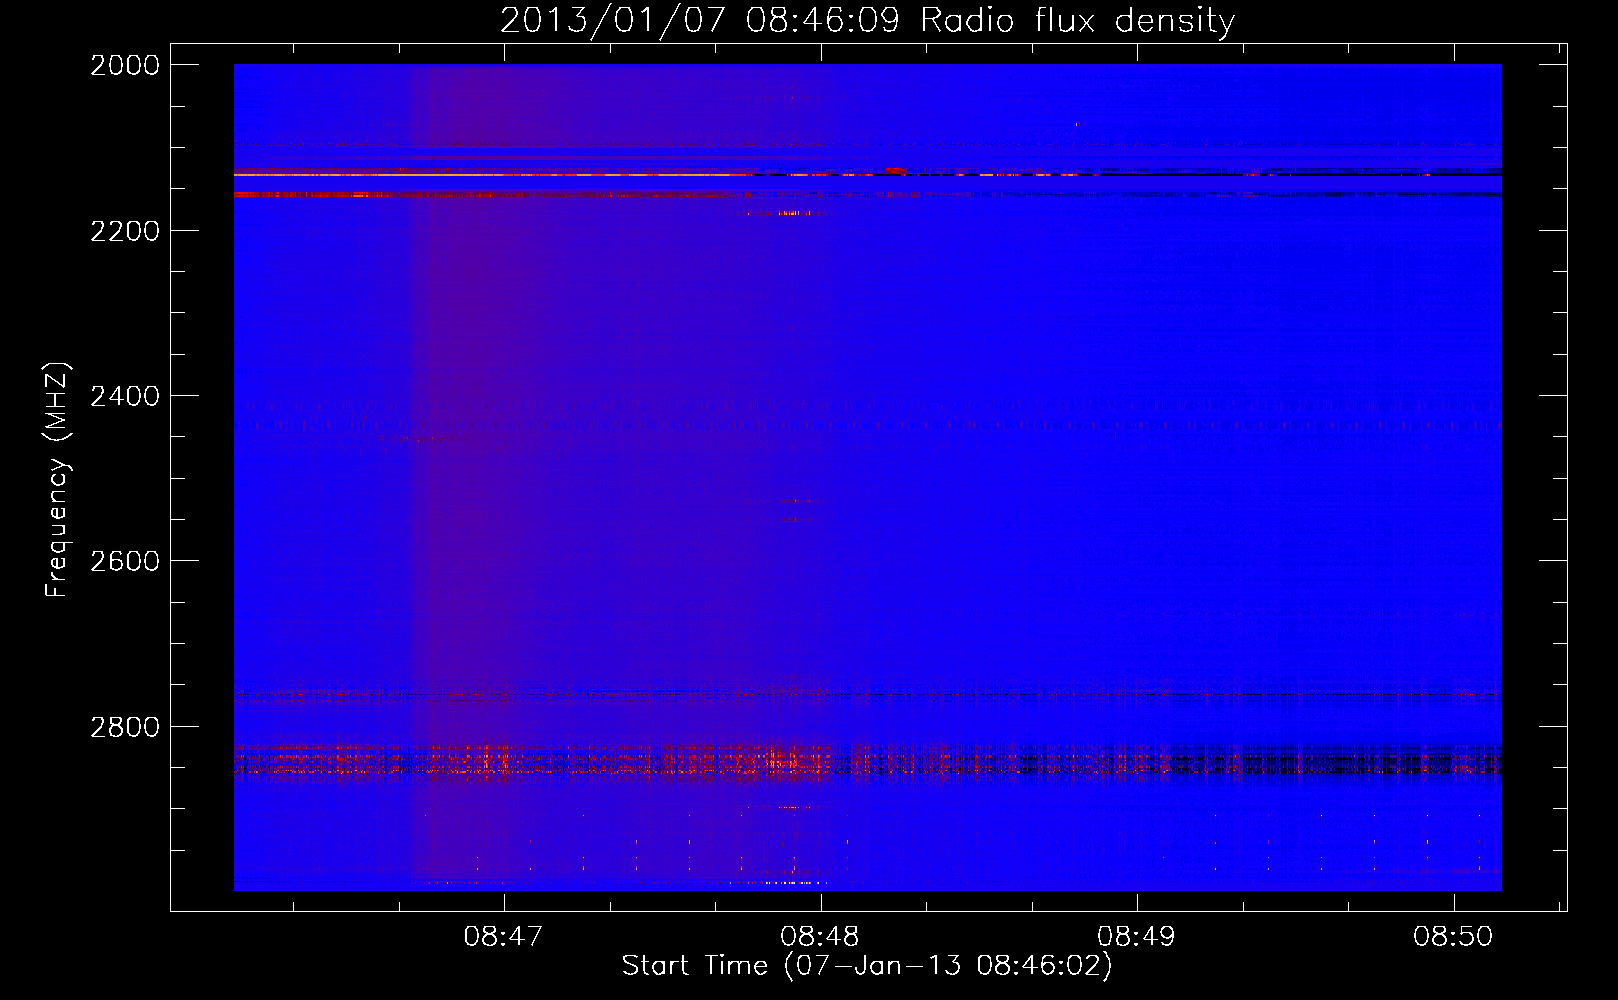Image resolution: width=1618 pixels, height=1000 pixels.
Task: Select the 'Frequency (MHZ)' axis label
Action: click(x=57, y=480)
